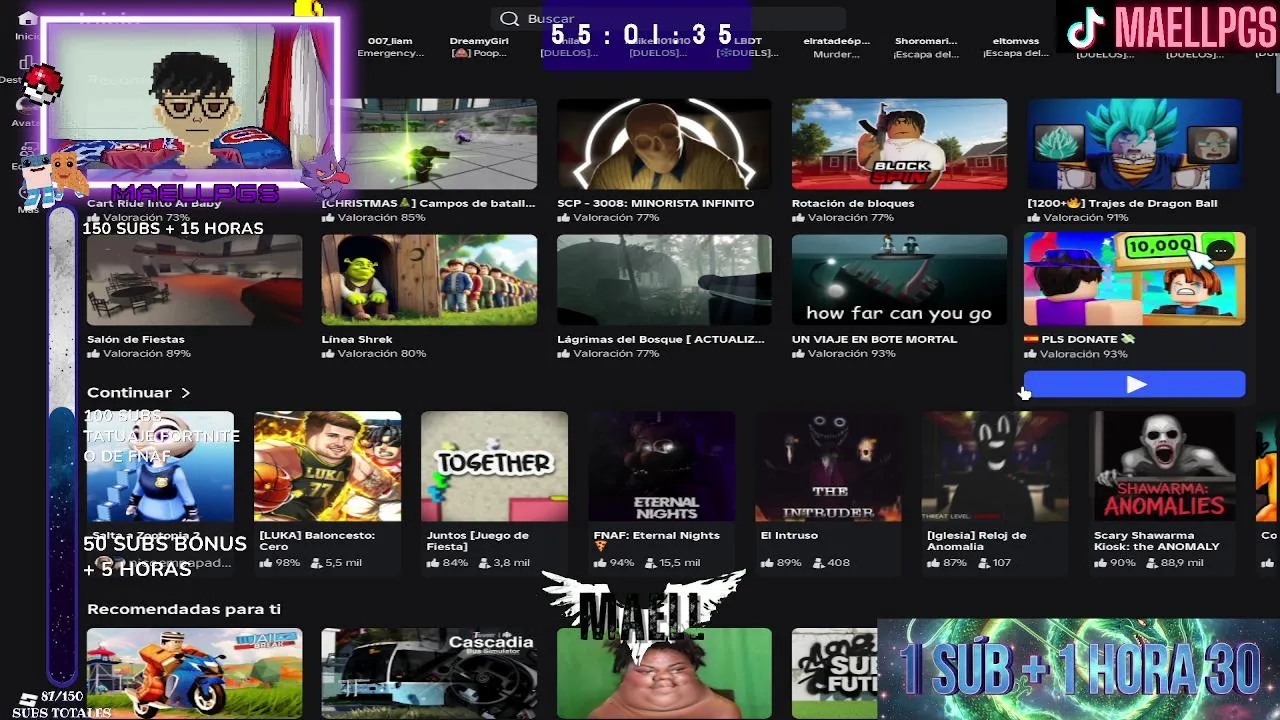Open the Recomendadas para ti heading
Viewport: 1280px width, 720px height.
pyautogui.click(x=184, y=609)
